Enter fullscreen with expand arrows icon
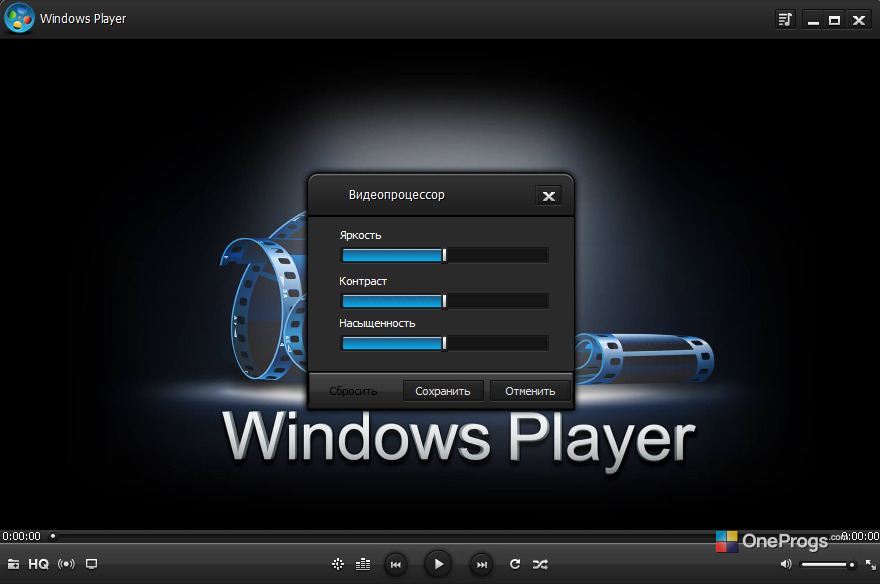 870,564
